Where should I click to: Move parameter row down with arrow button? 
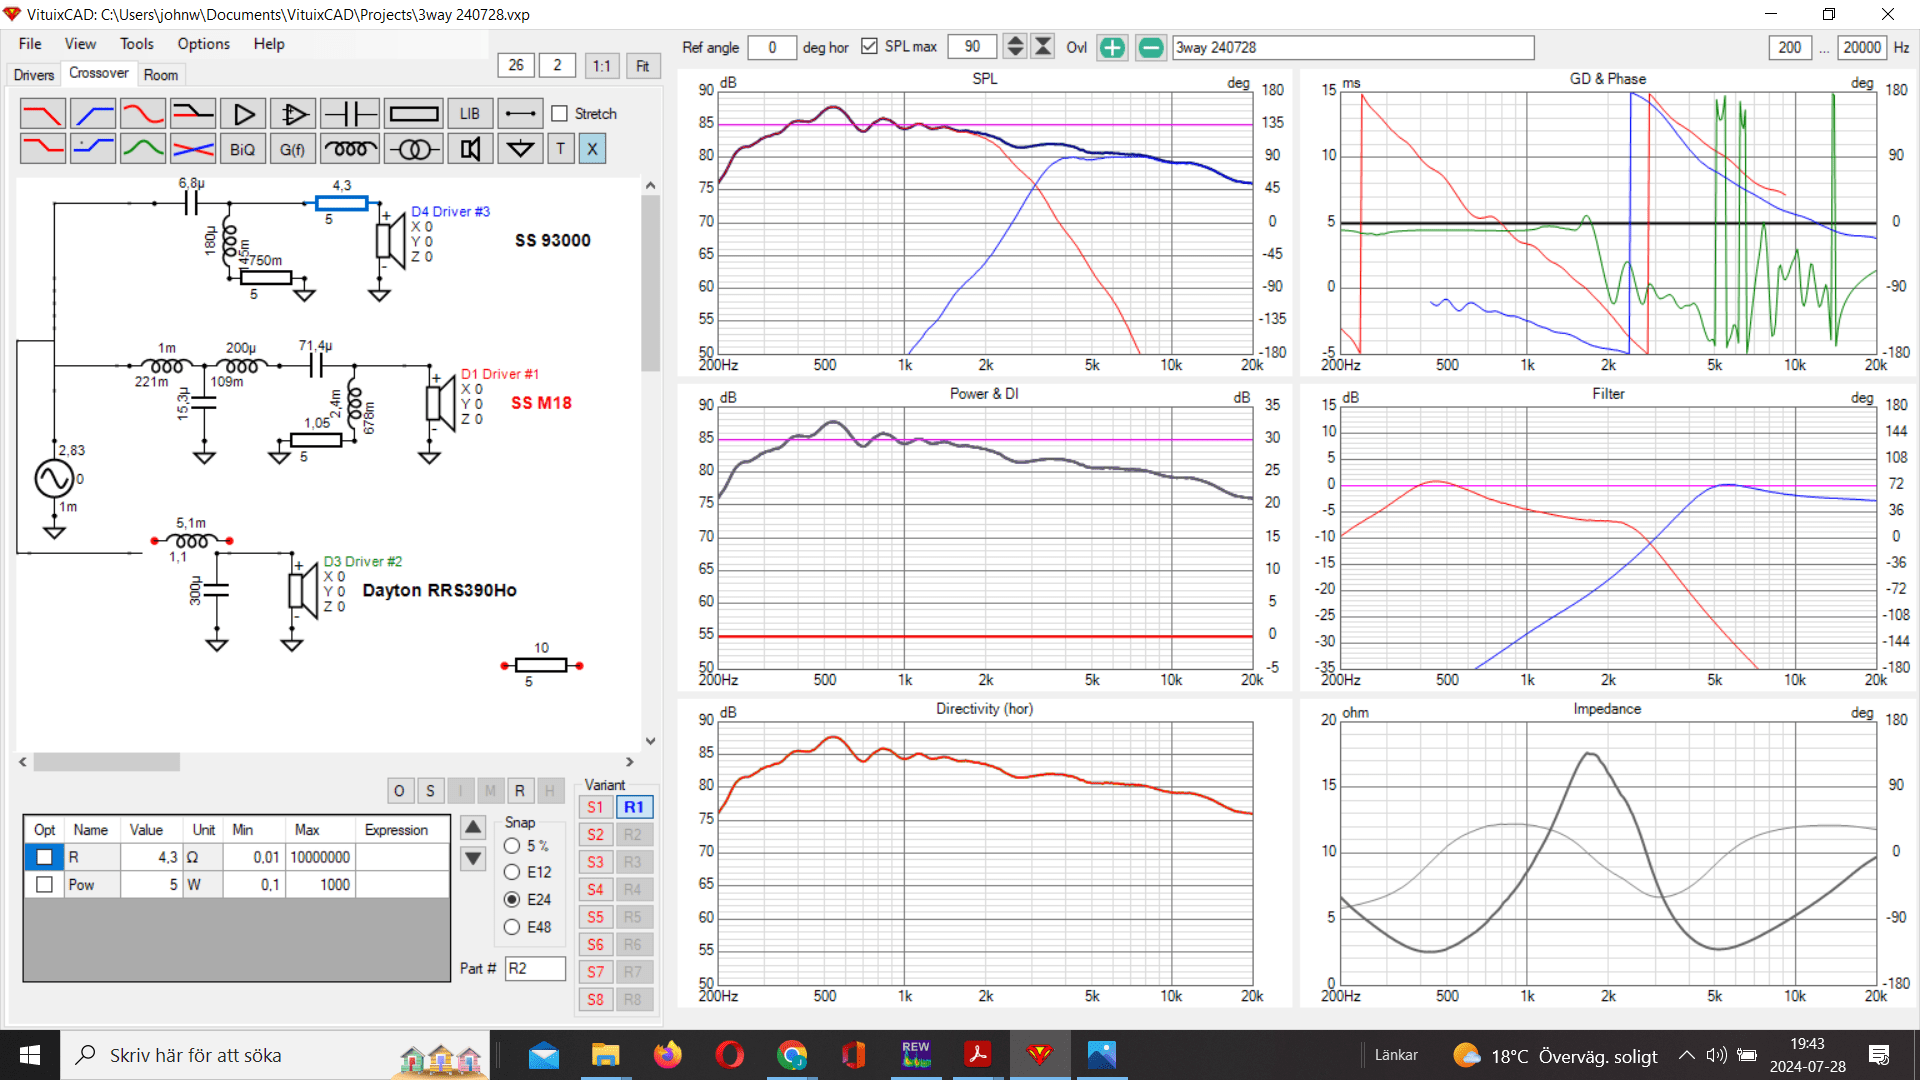(473, 858)
